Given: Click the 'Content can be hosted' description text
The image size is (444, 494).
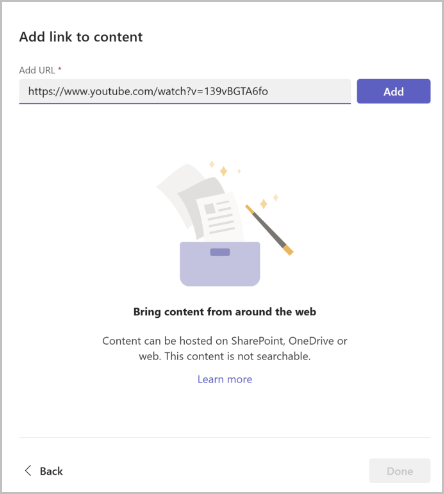Looking at the screenshot, I should (x=225, y=348).
